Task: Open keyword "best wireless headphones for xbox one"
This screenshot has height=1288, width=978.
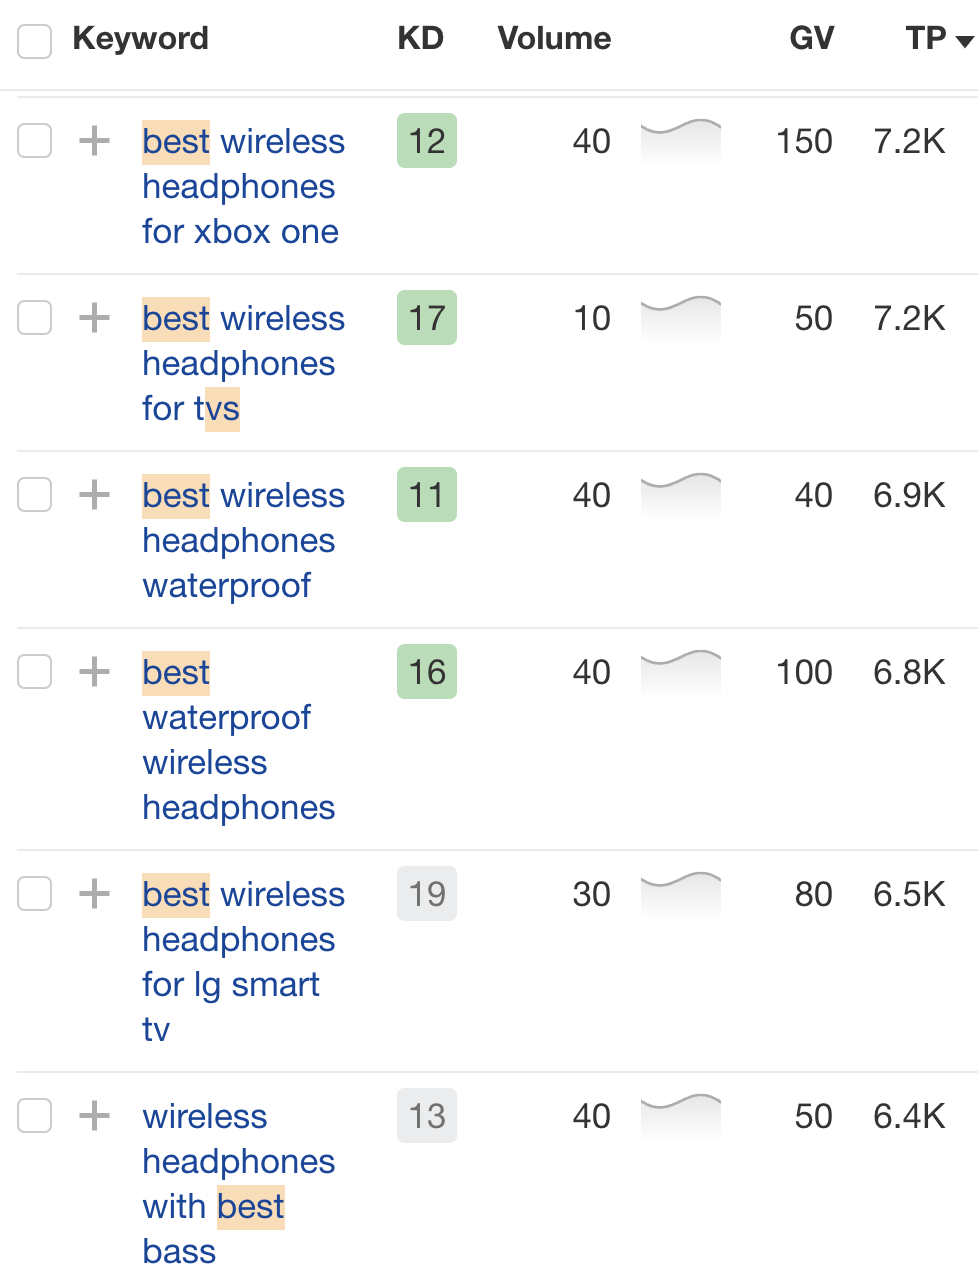Action: (242, 186)
